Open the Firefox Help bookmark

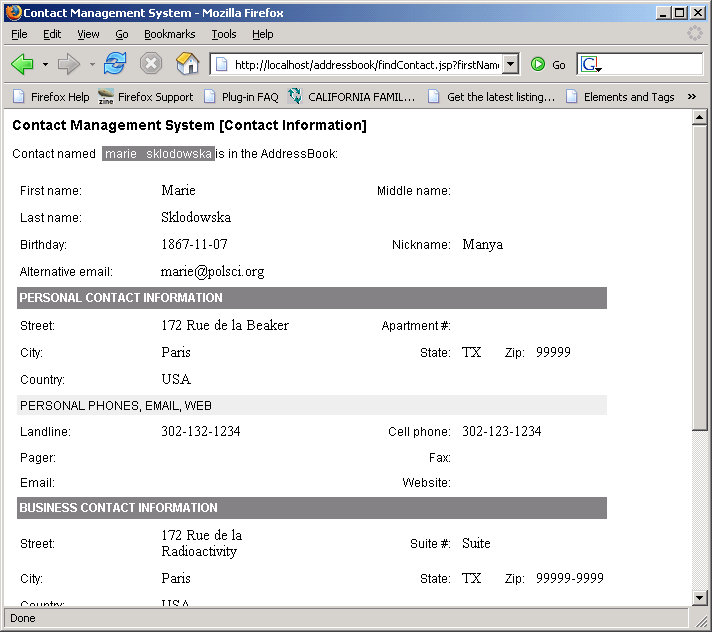pyautogui.click(x=51, y=97)
